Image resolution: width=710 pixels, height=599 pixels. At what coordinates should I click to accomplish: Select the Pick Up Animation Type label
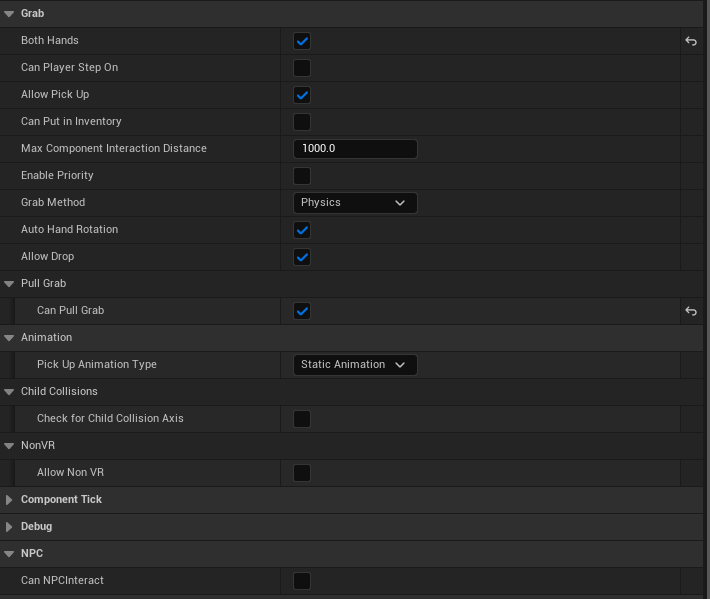[x=97, y=364]
